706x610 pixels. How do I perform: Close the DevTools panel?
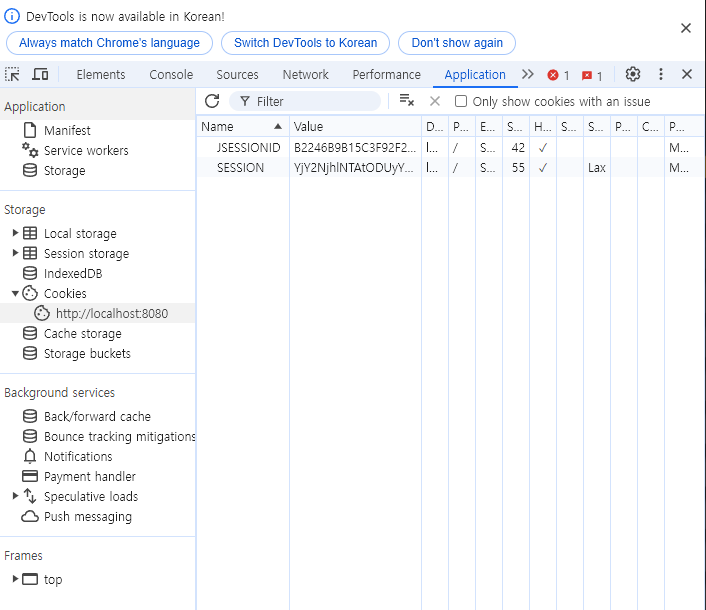click(x=687, y=74)
